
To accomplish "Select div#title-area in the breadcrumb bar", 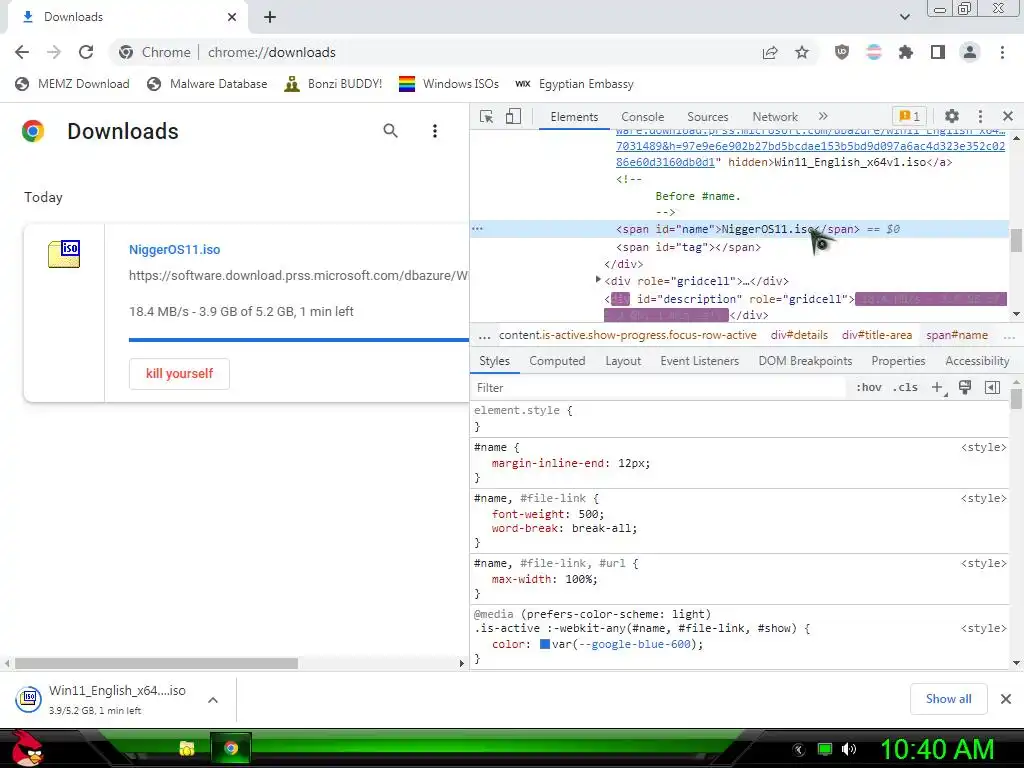I will (x=876, y=335).
